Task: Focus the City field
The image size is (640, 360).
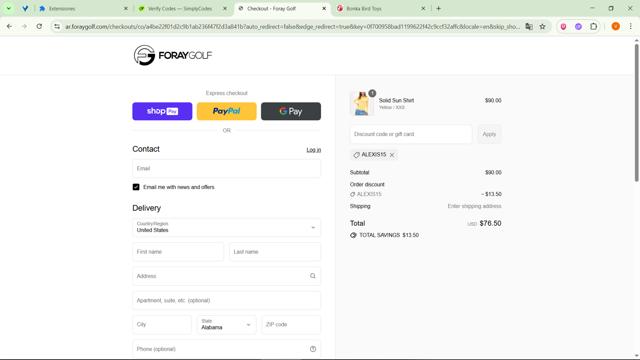Action: pyautogui.click(x=162, y=324)
